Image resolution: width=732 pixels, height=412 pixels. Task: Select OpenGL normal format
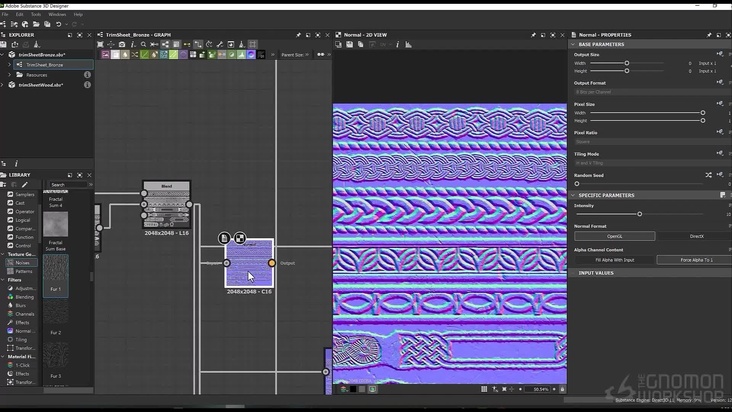614,236
